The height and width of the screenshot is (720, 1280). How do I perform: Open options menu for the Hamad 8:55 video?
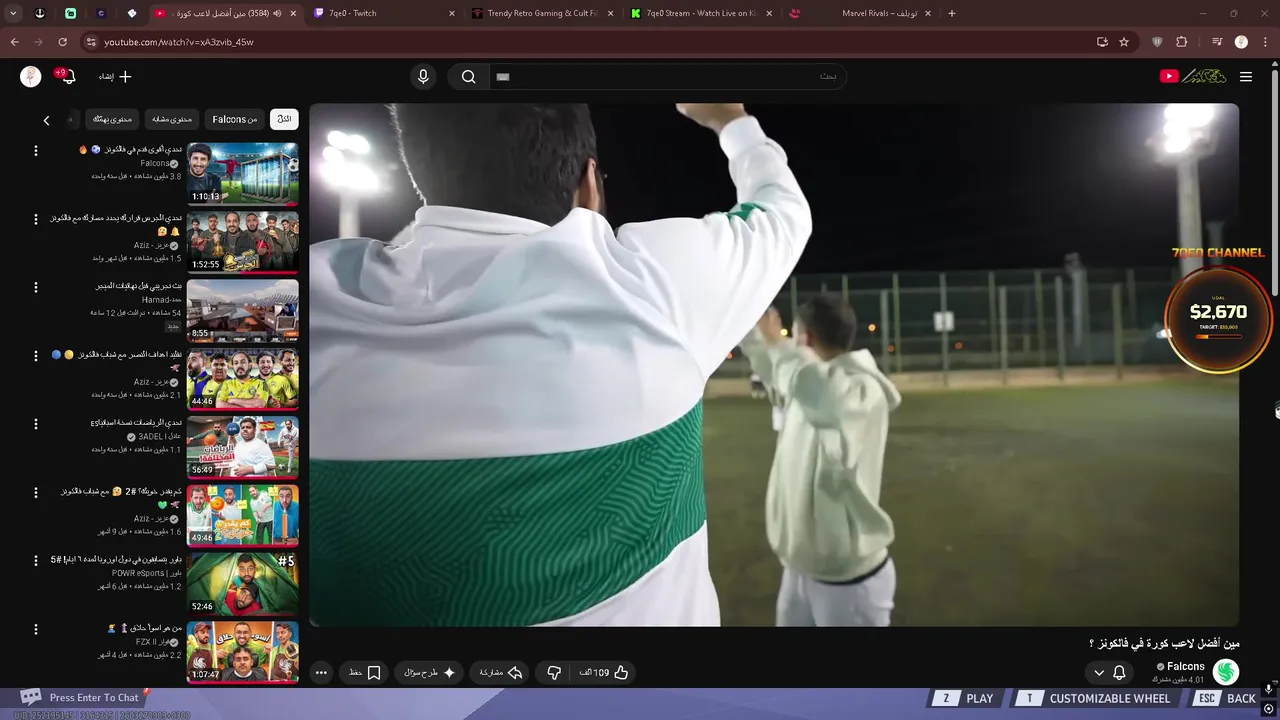[36, 287]
